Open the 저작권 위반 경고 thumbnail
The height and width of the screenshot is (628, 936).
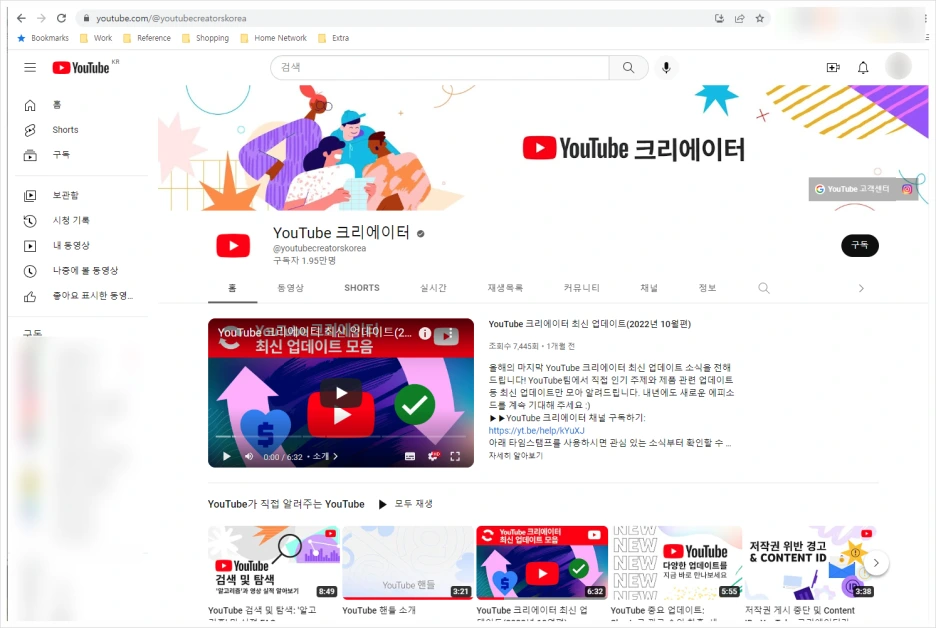810,562
